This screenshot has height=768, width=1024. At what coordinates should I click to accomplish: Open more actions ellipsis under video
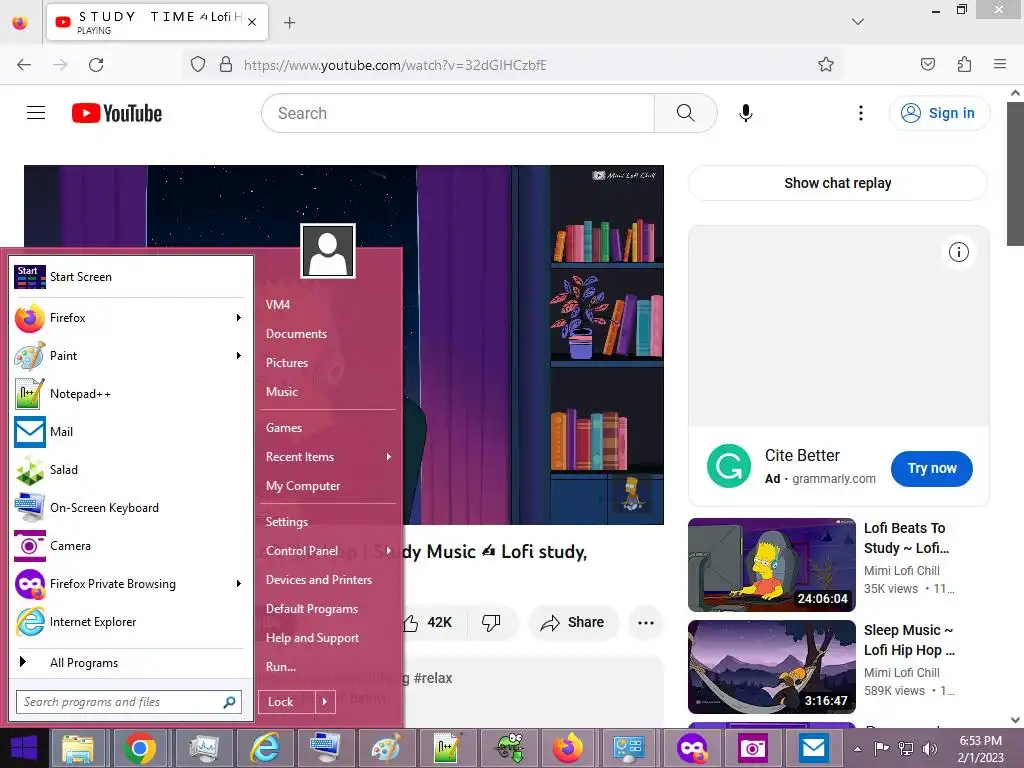coord(646,622)
